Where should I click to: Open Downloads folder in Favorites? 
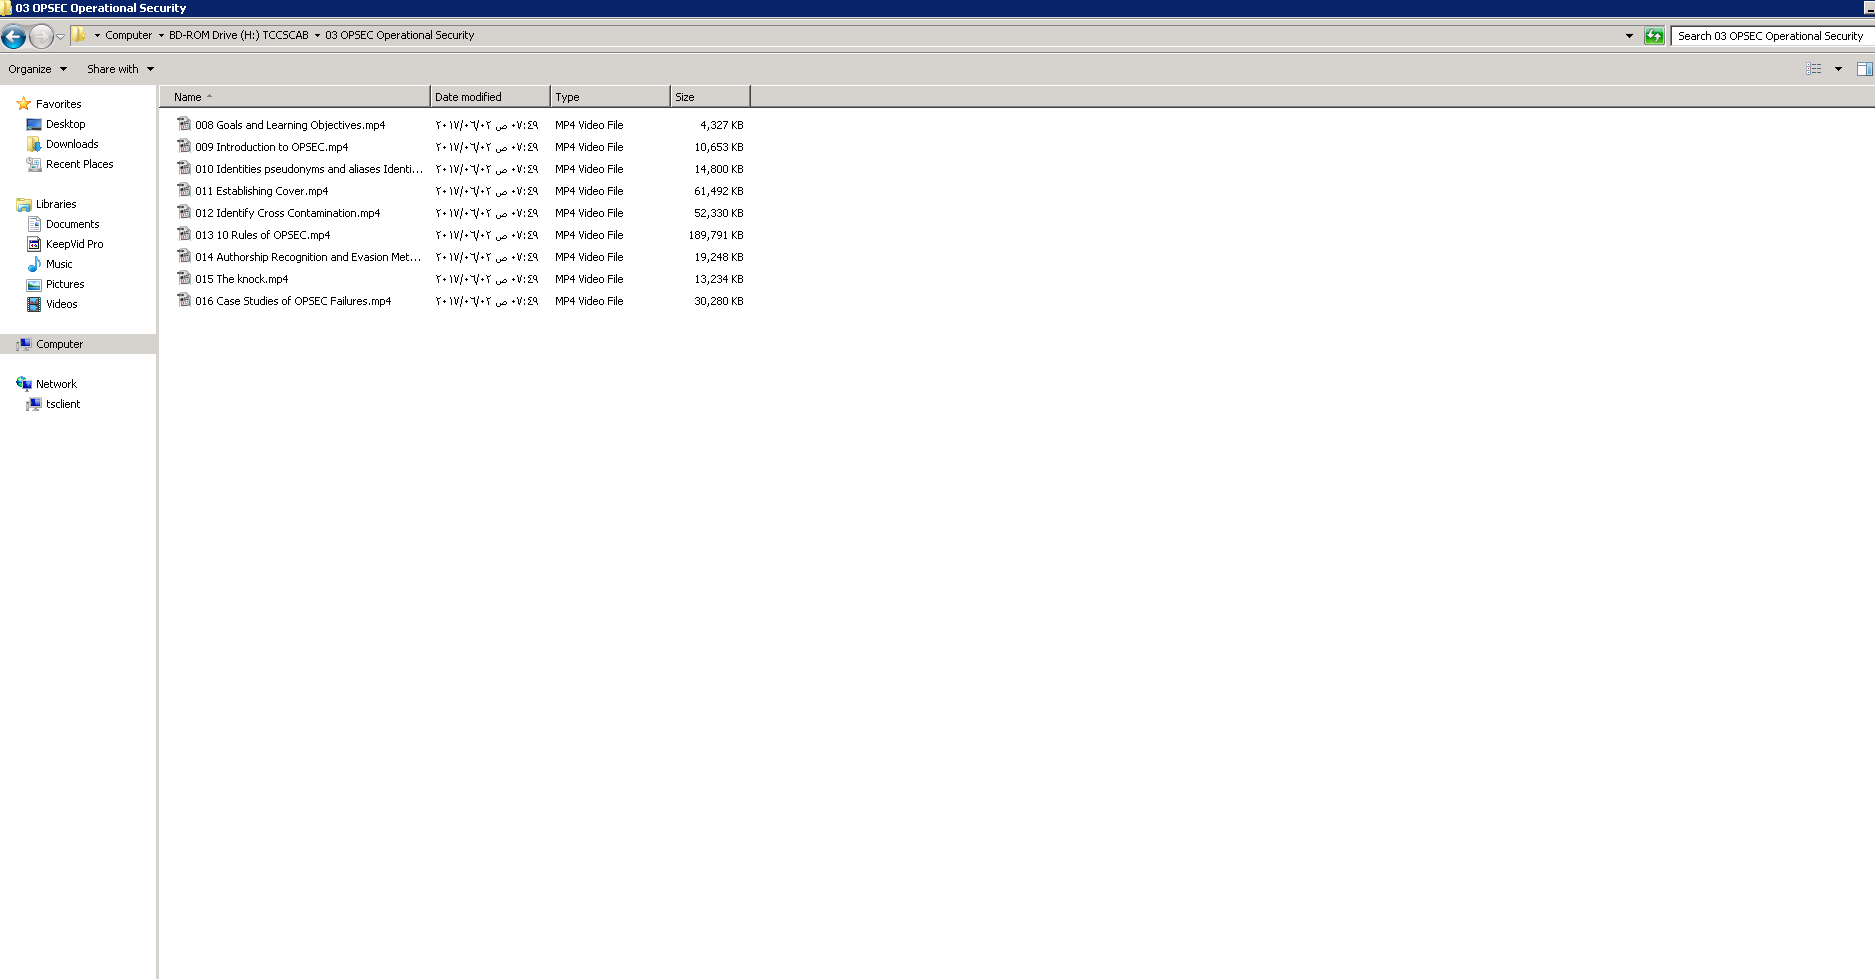pos(72,144)
